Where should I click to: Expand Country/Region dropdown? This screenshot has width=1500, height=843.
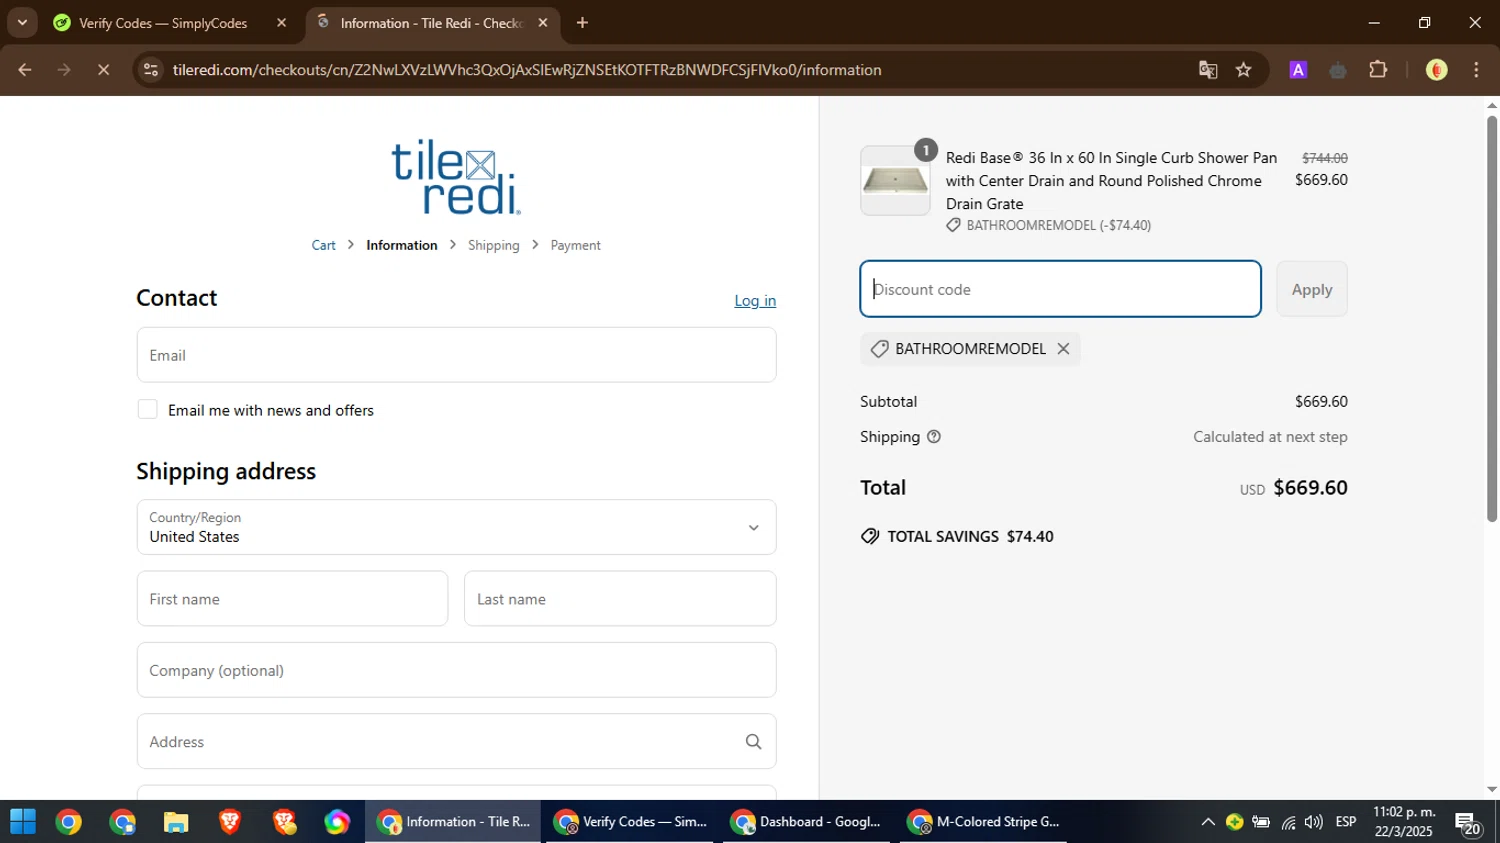coord(456,527)
